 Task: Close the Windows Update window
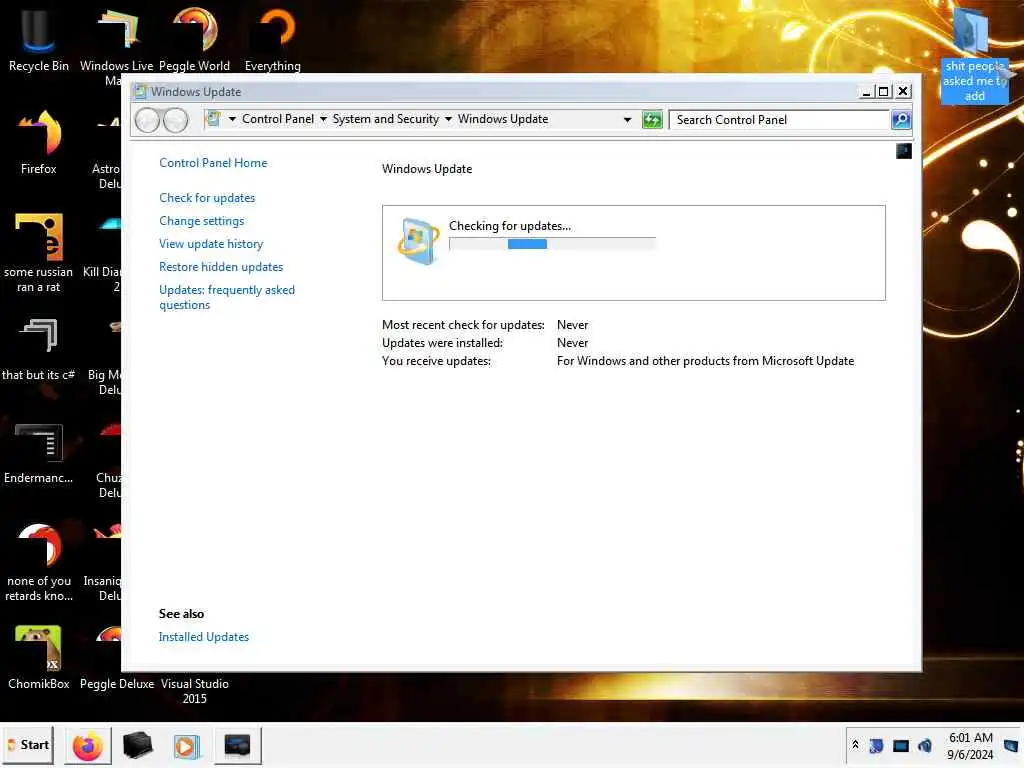click(x=903, y=91)
